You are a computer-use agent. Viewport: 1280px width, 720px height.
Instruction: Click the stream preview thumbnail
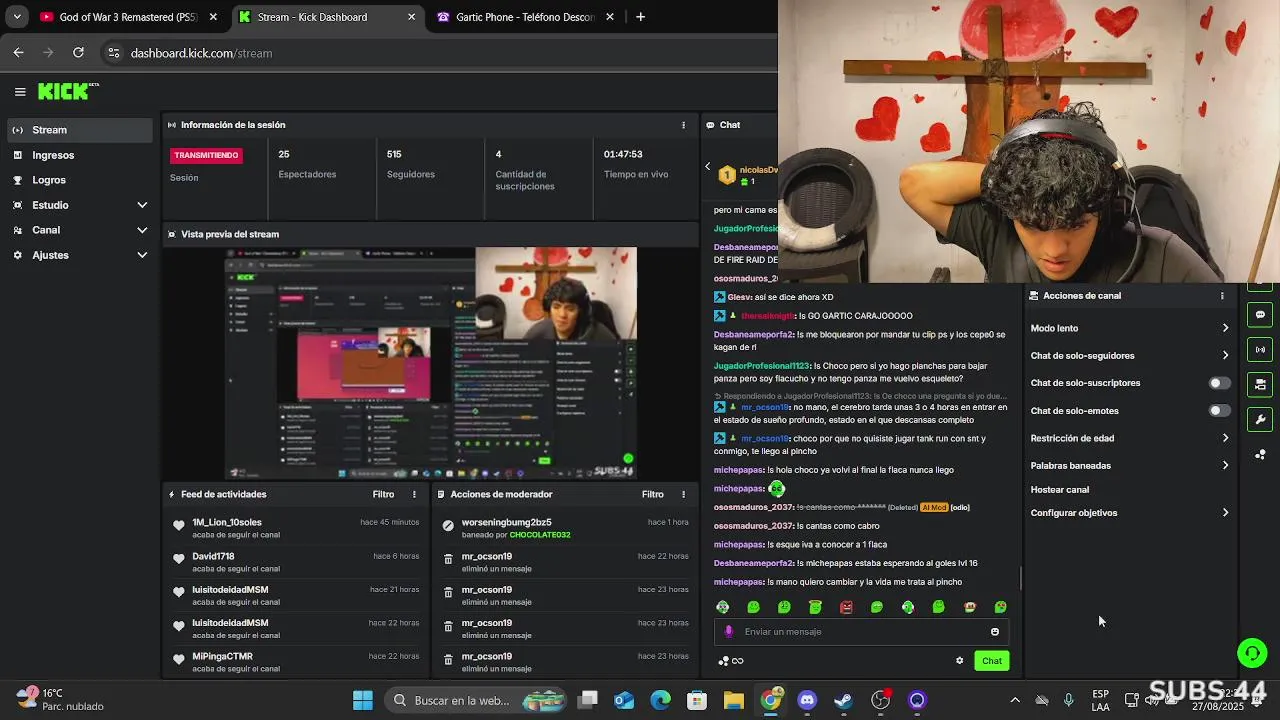point(430,363)
